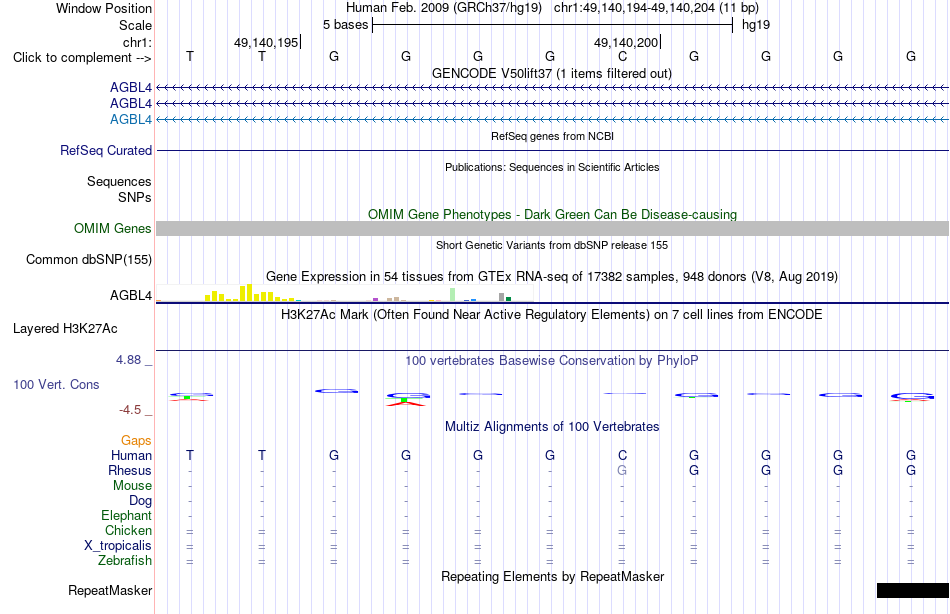Click the light-blue AGBL4 transcript label
This screenshot has width=950, height=614.
click(x=131, y=119)
